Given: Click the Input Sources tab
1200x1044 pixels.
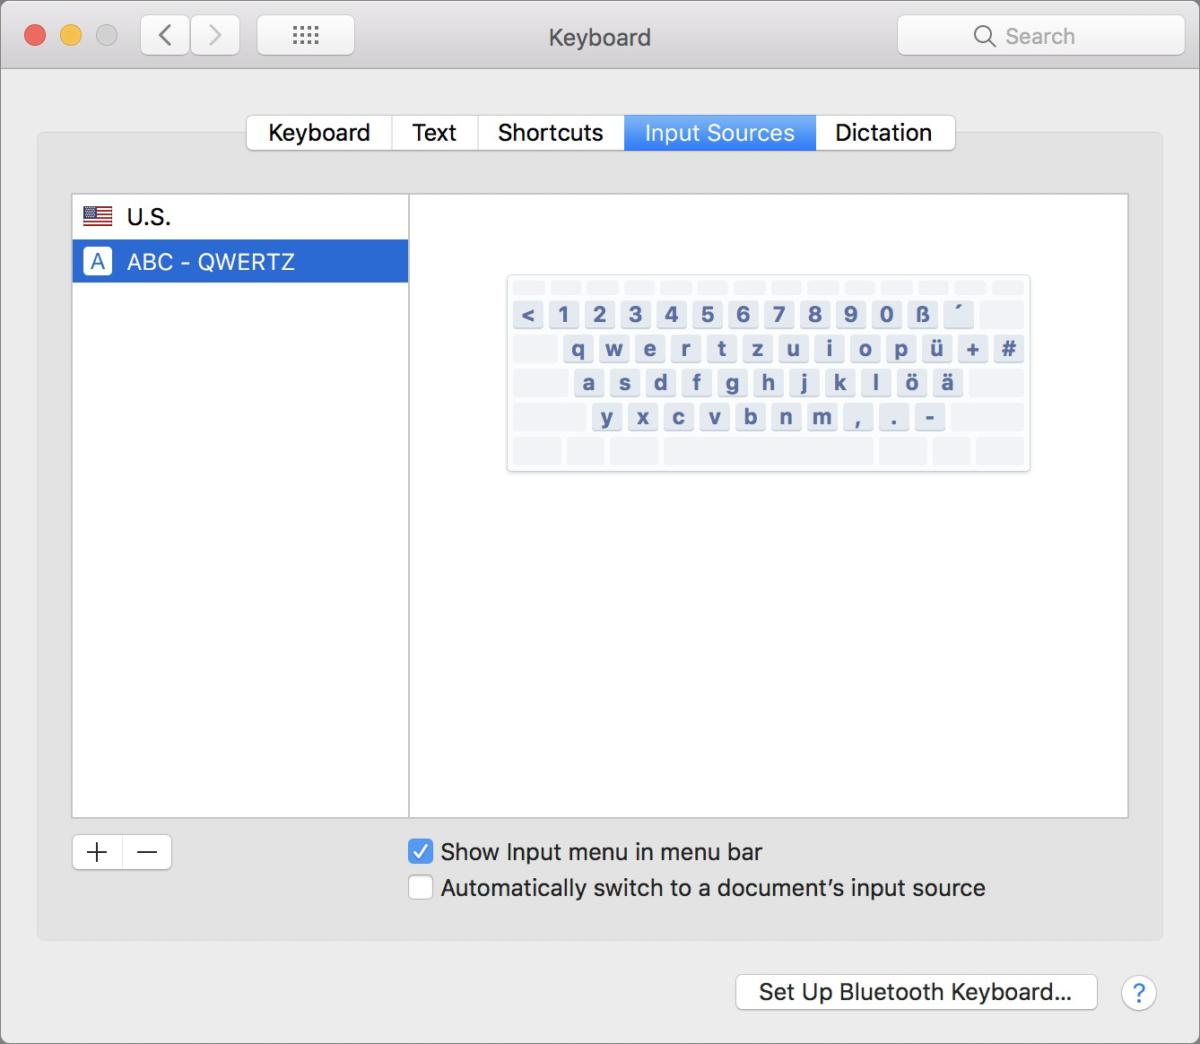Looking at the screenshot, I should [x=719, y=133].
